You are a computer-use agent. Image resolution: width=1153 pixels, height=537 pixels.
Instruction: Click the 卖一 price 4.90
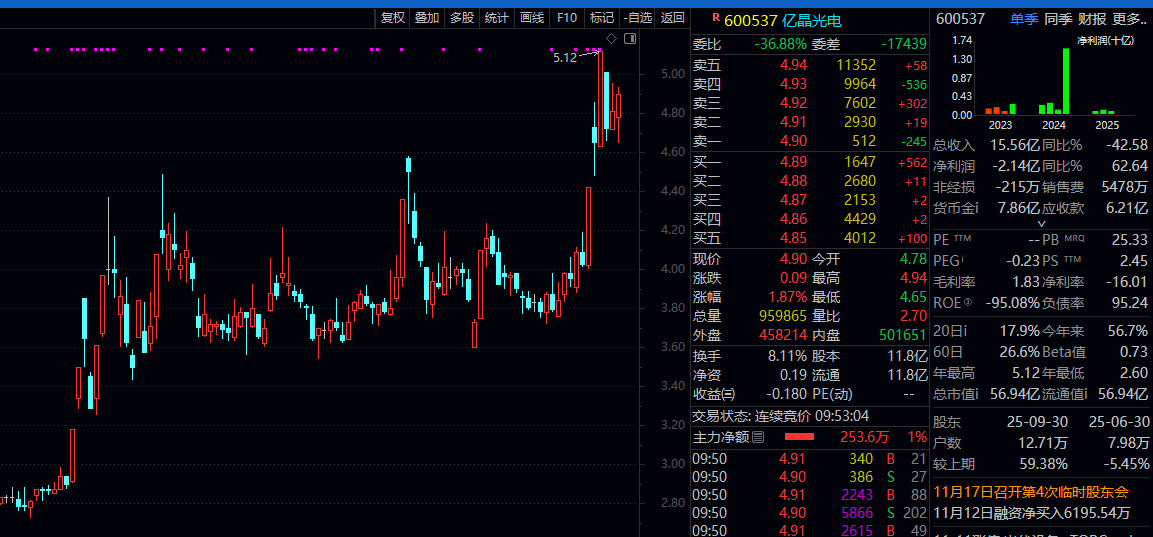coord(793,141)
